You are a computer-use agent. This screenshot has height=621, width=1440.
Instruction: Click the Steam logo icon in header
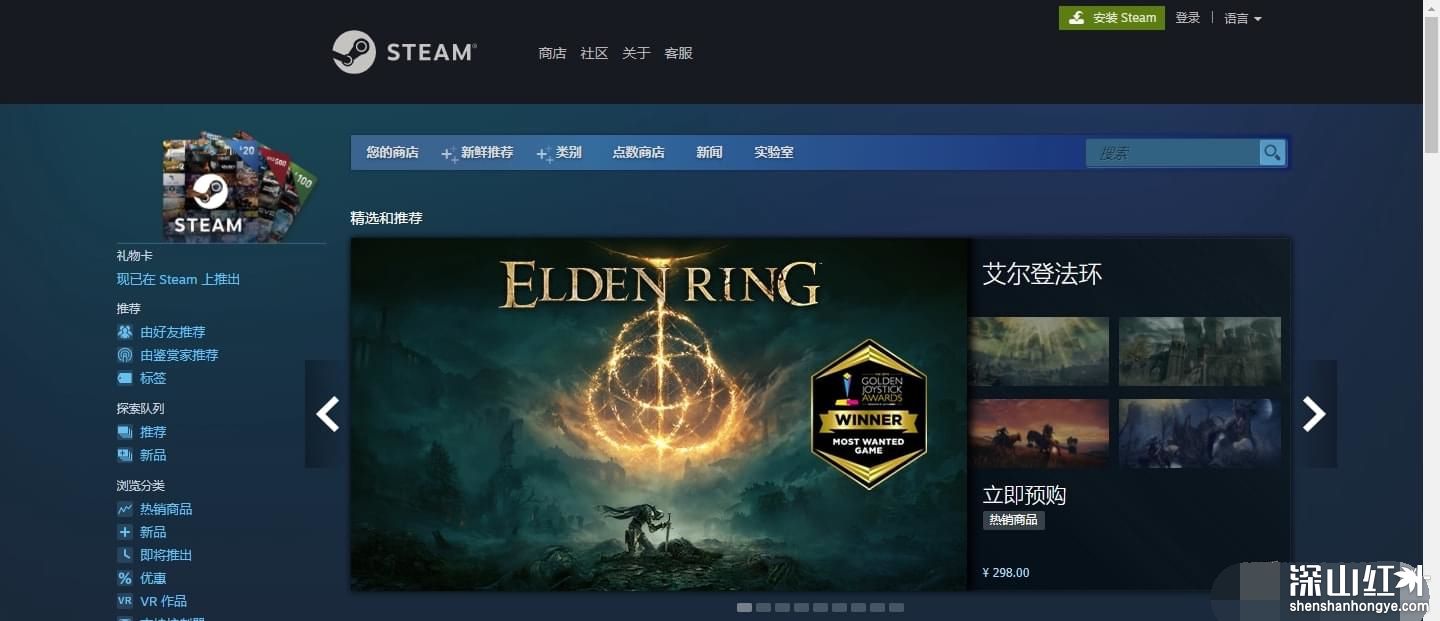point(354,52)
